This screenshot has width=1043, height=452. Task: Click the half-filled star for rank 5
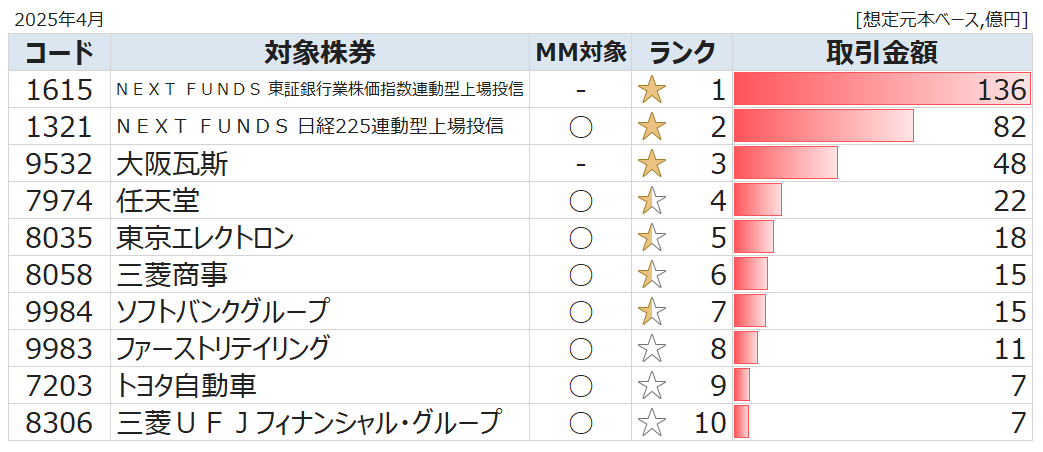click(x=652, y=238)
